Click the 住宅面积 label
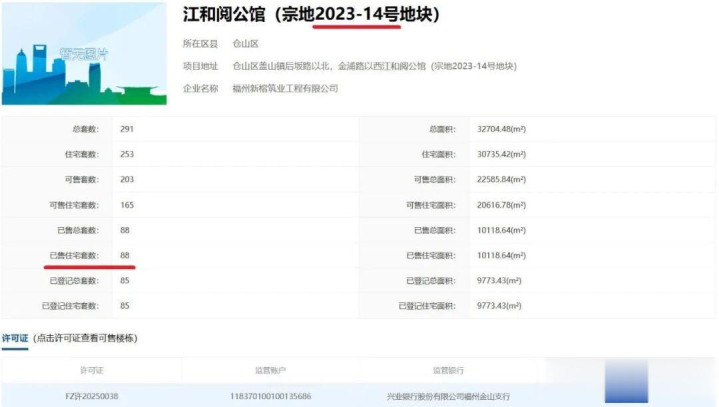719x407 pixels. click(x=439, y=154)
